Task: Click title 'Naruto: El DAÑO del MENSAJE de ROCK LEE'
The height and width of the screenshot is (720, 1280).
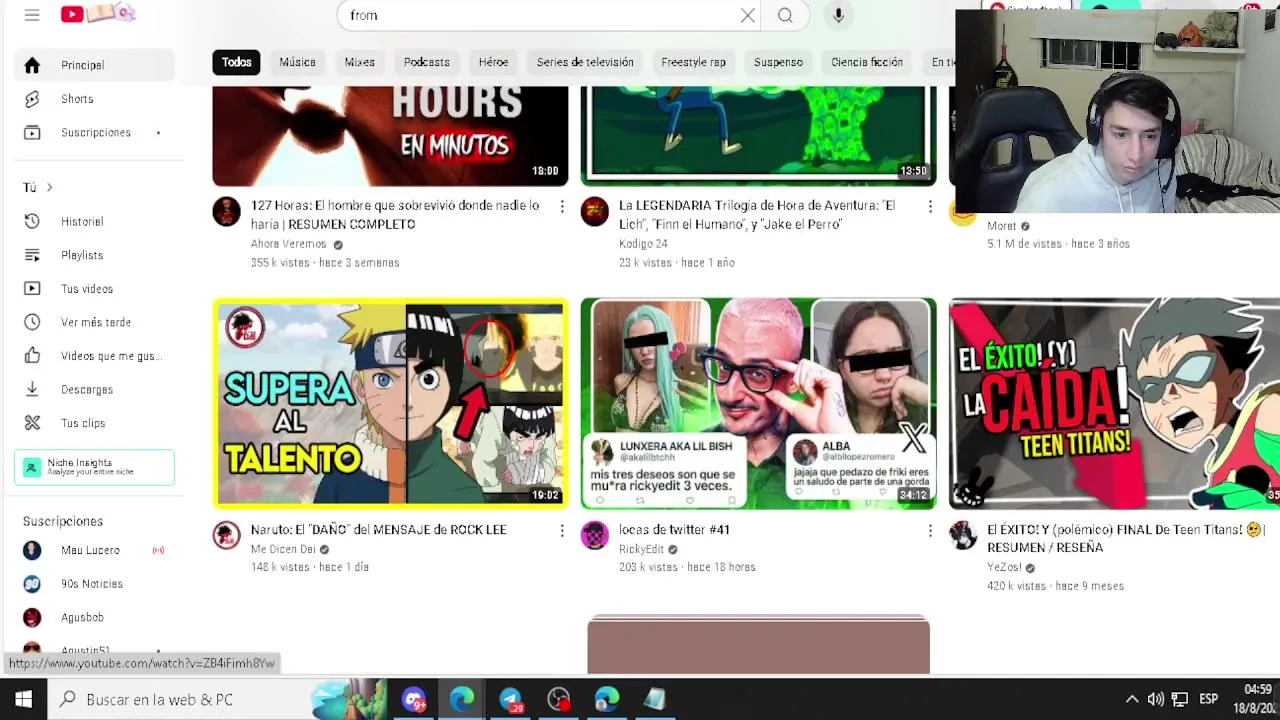Action: coord(378,530)
